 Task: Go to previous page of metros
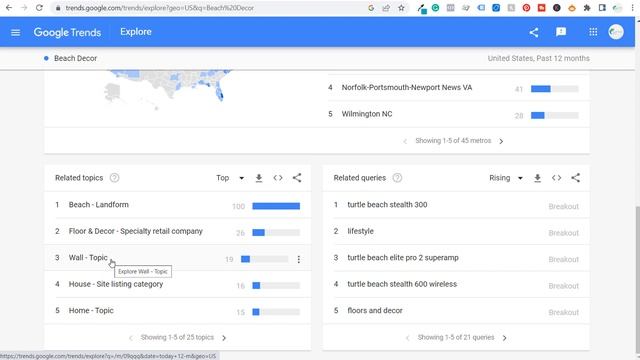click(405, 141)
